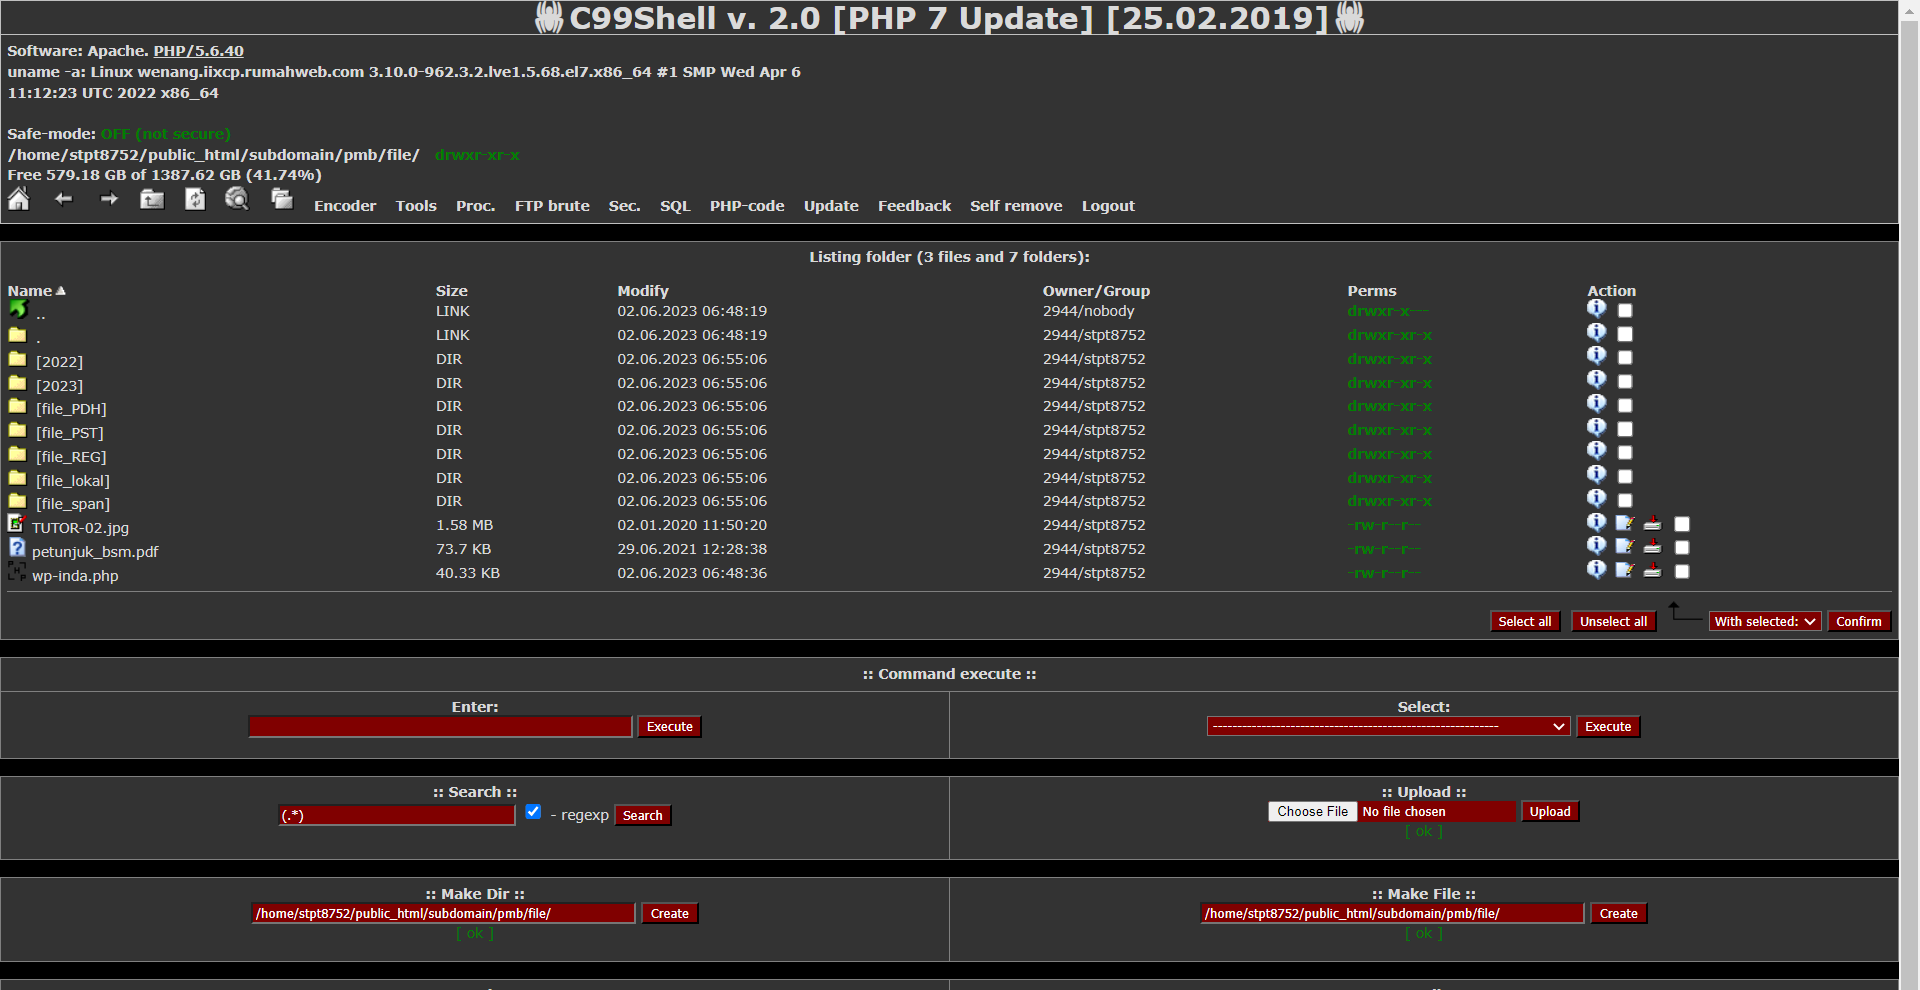The image size is (1920, 990).
Task: Open the [file_lokal] folder link
Action: [x=73, y=481]
